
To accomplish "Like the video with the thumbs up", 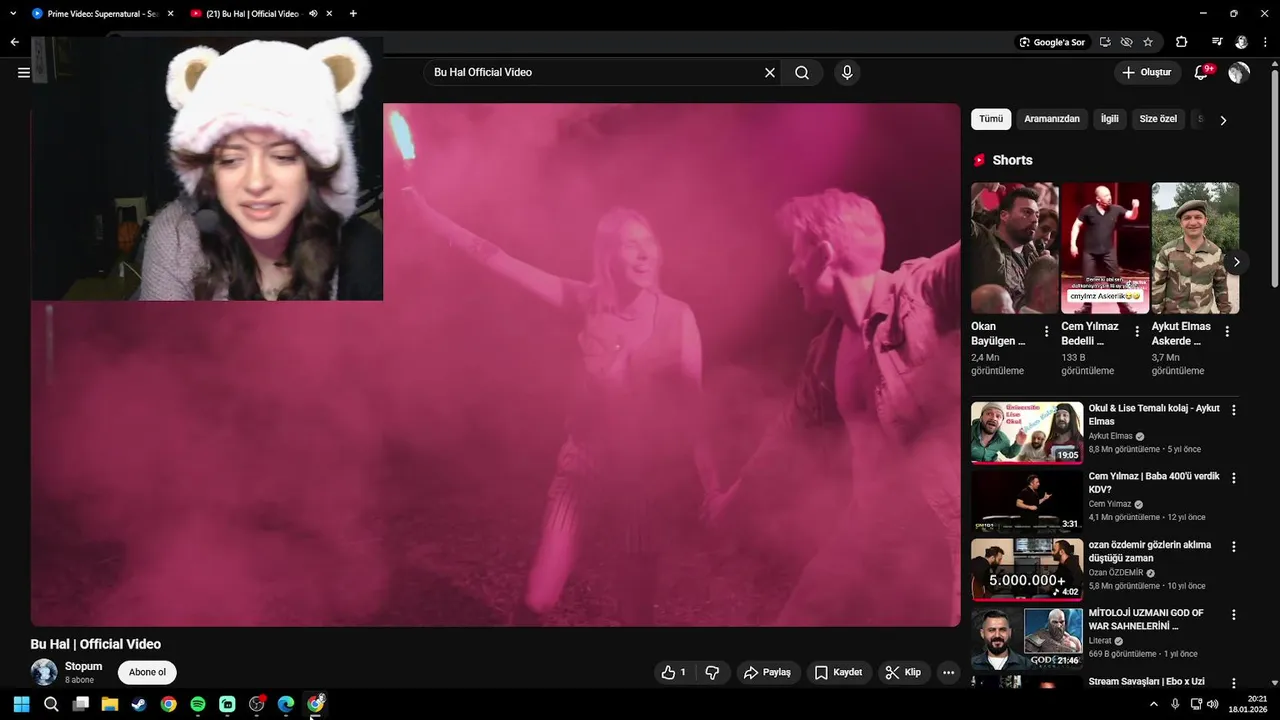I will pos(673,673).
